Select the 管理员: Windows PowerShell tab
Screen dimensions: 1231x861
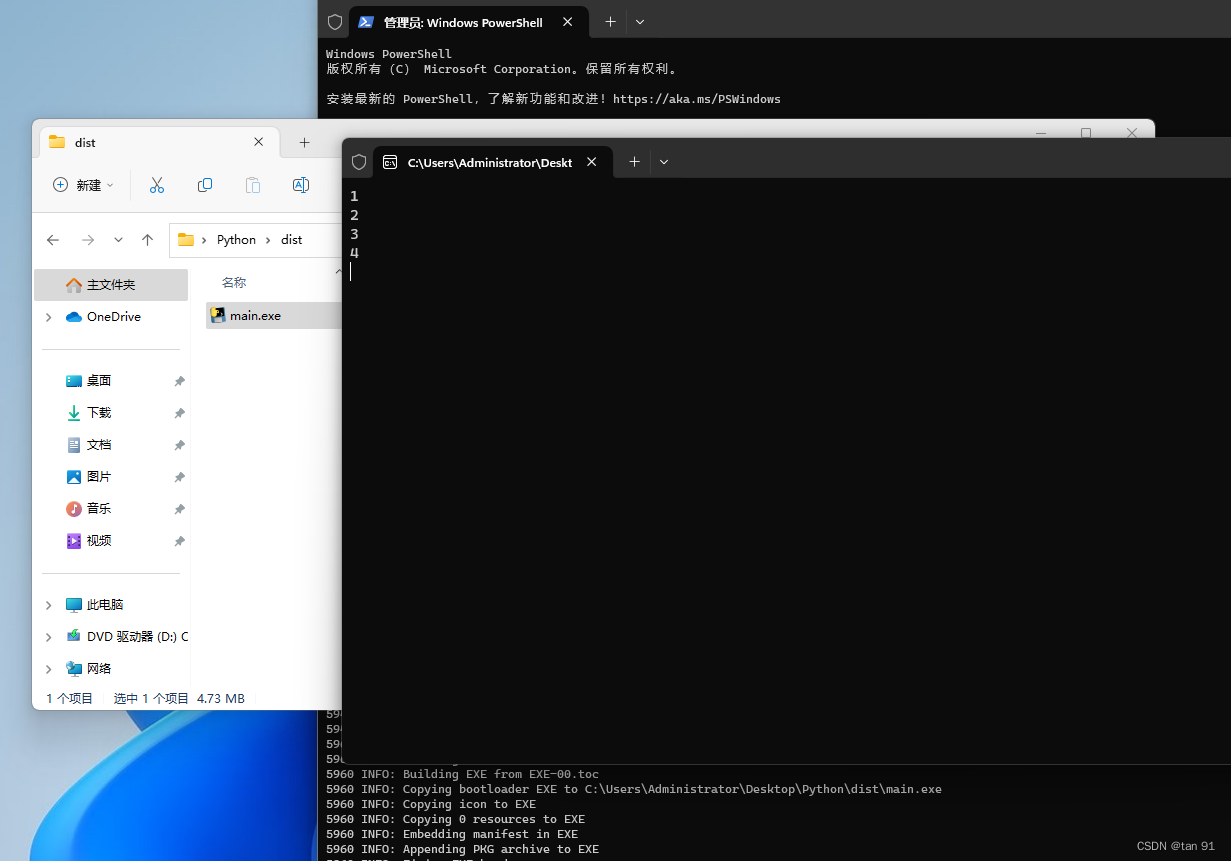(x=468, y=22)
